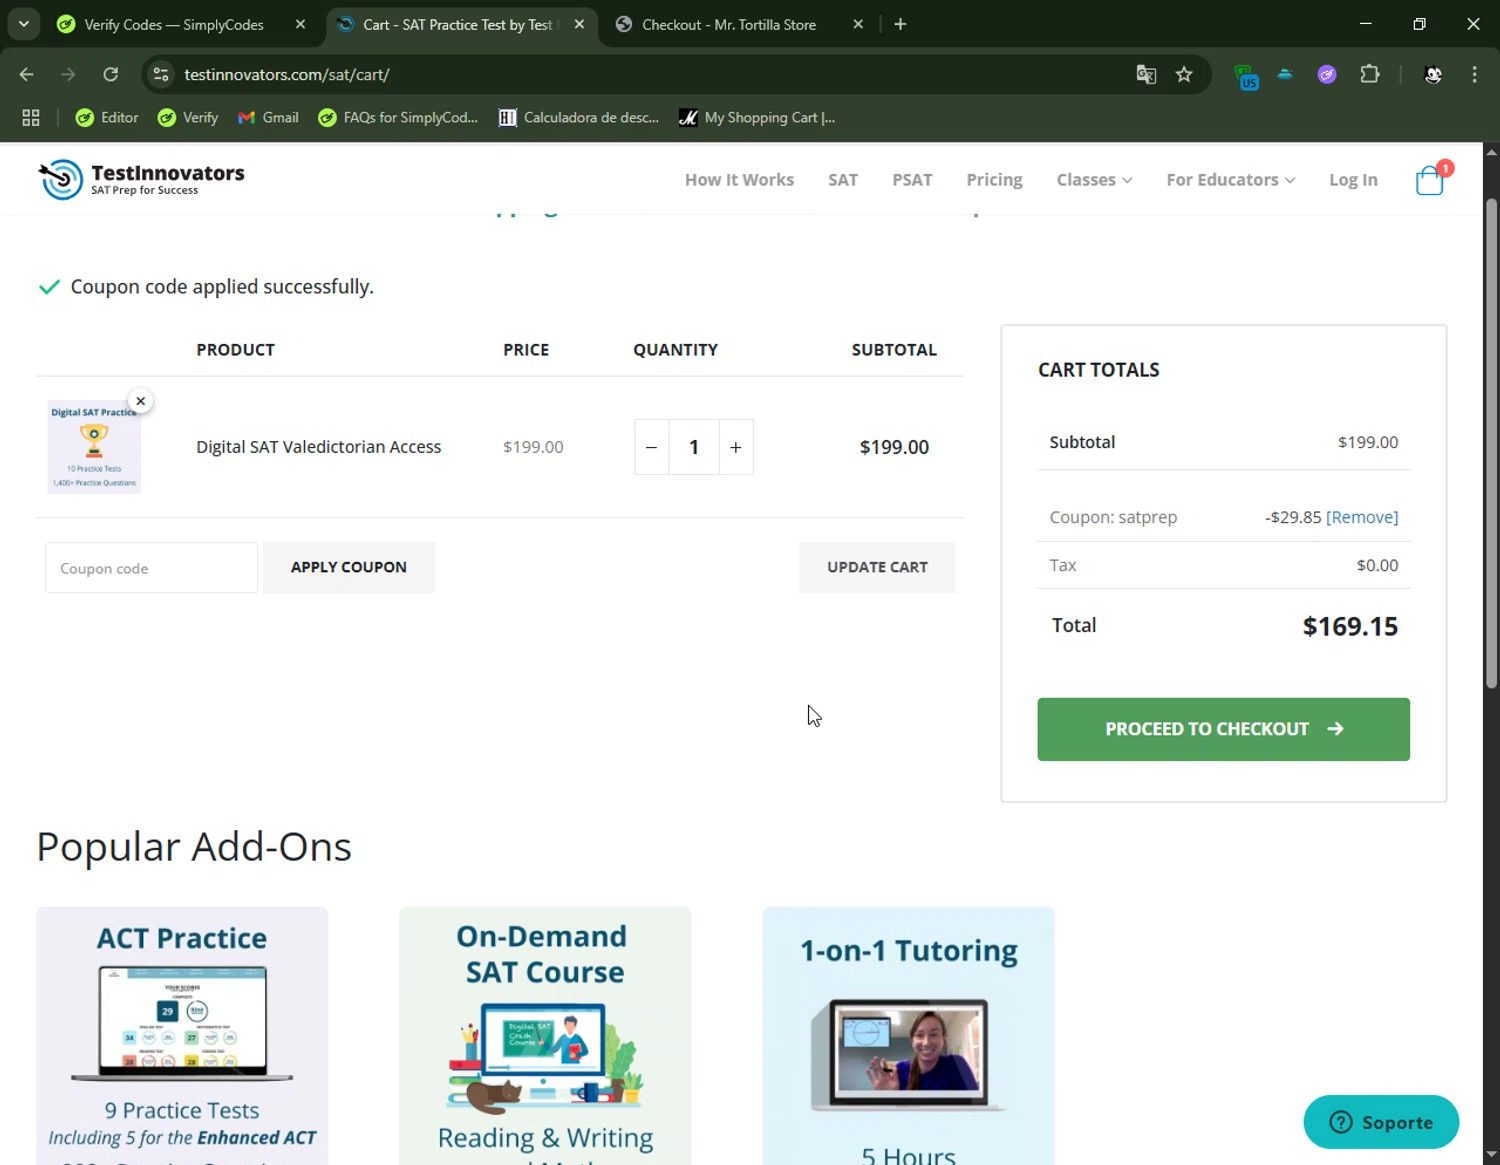The height and width of the screenshot is (1165, 1500).
Task: Open the Verify bookmark
Action: click(x=188, y=117)
